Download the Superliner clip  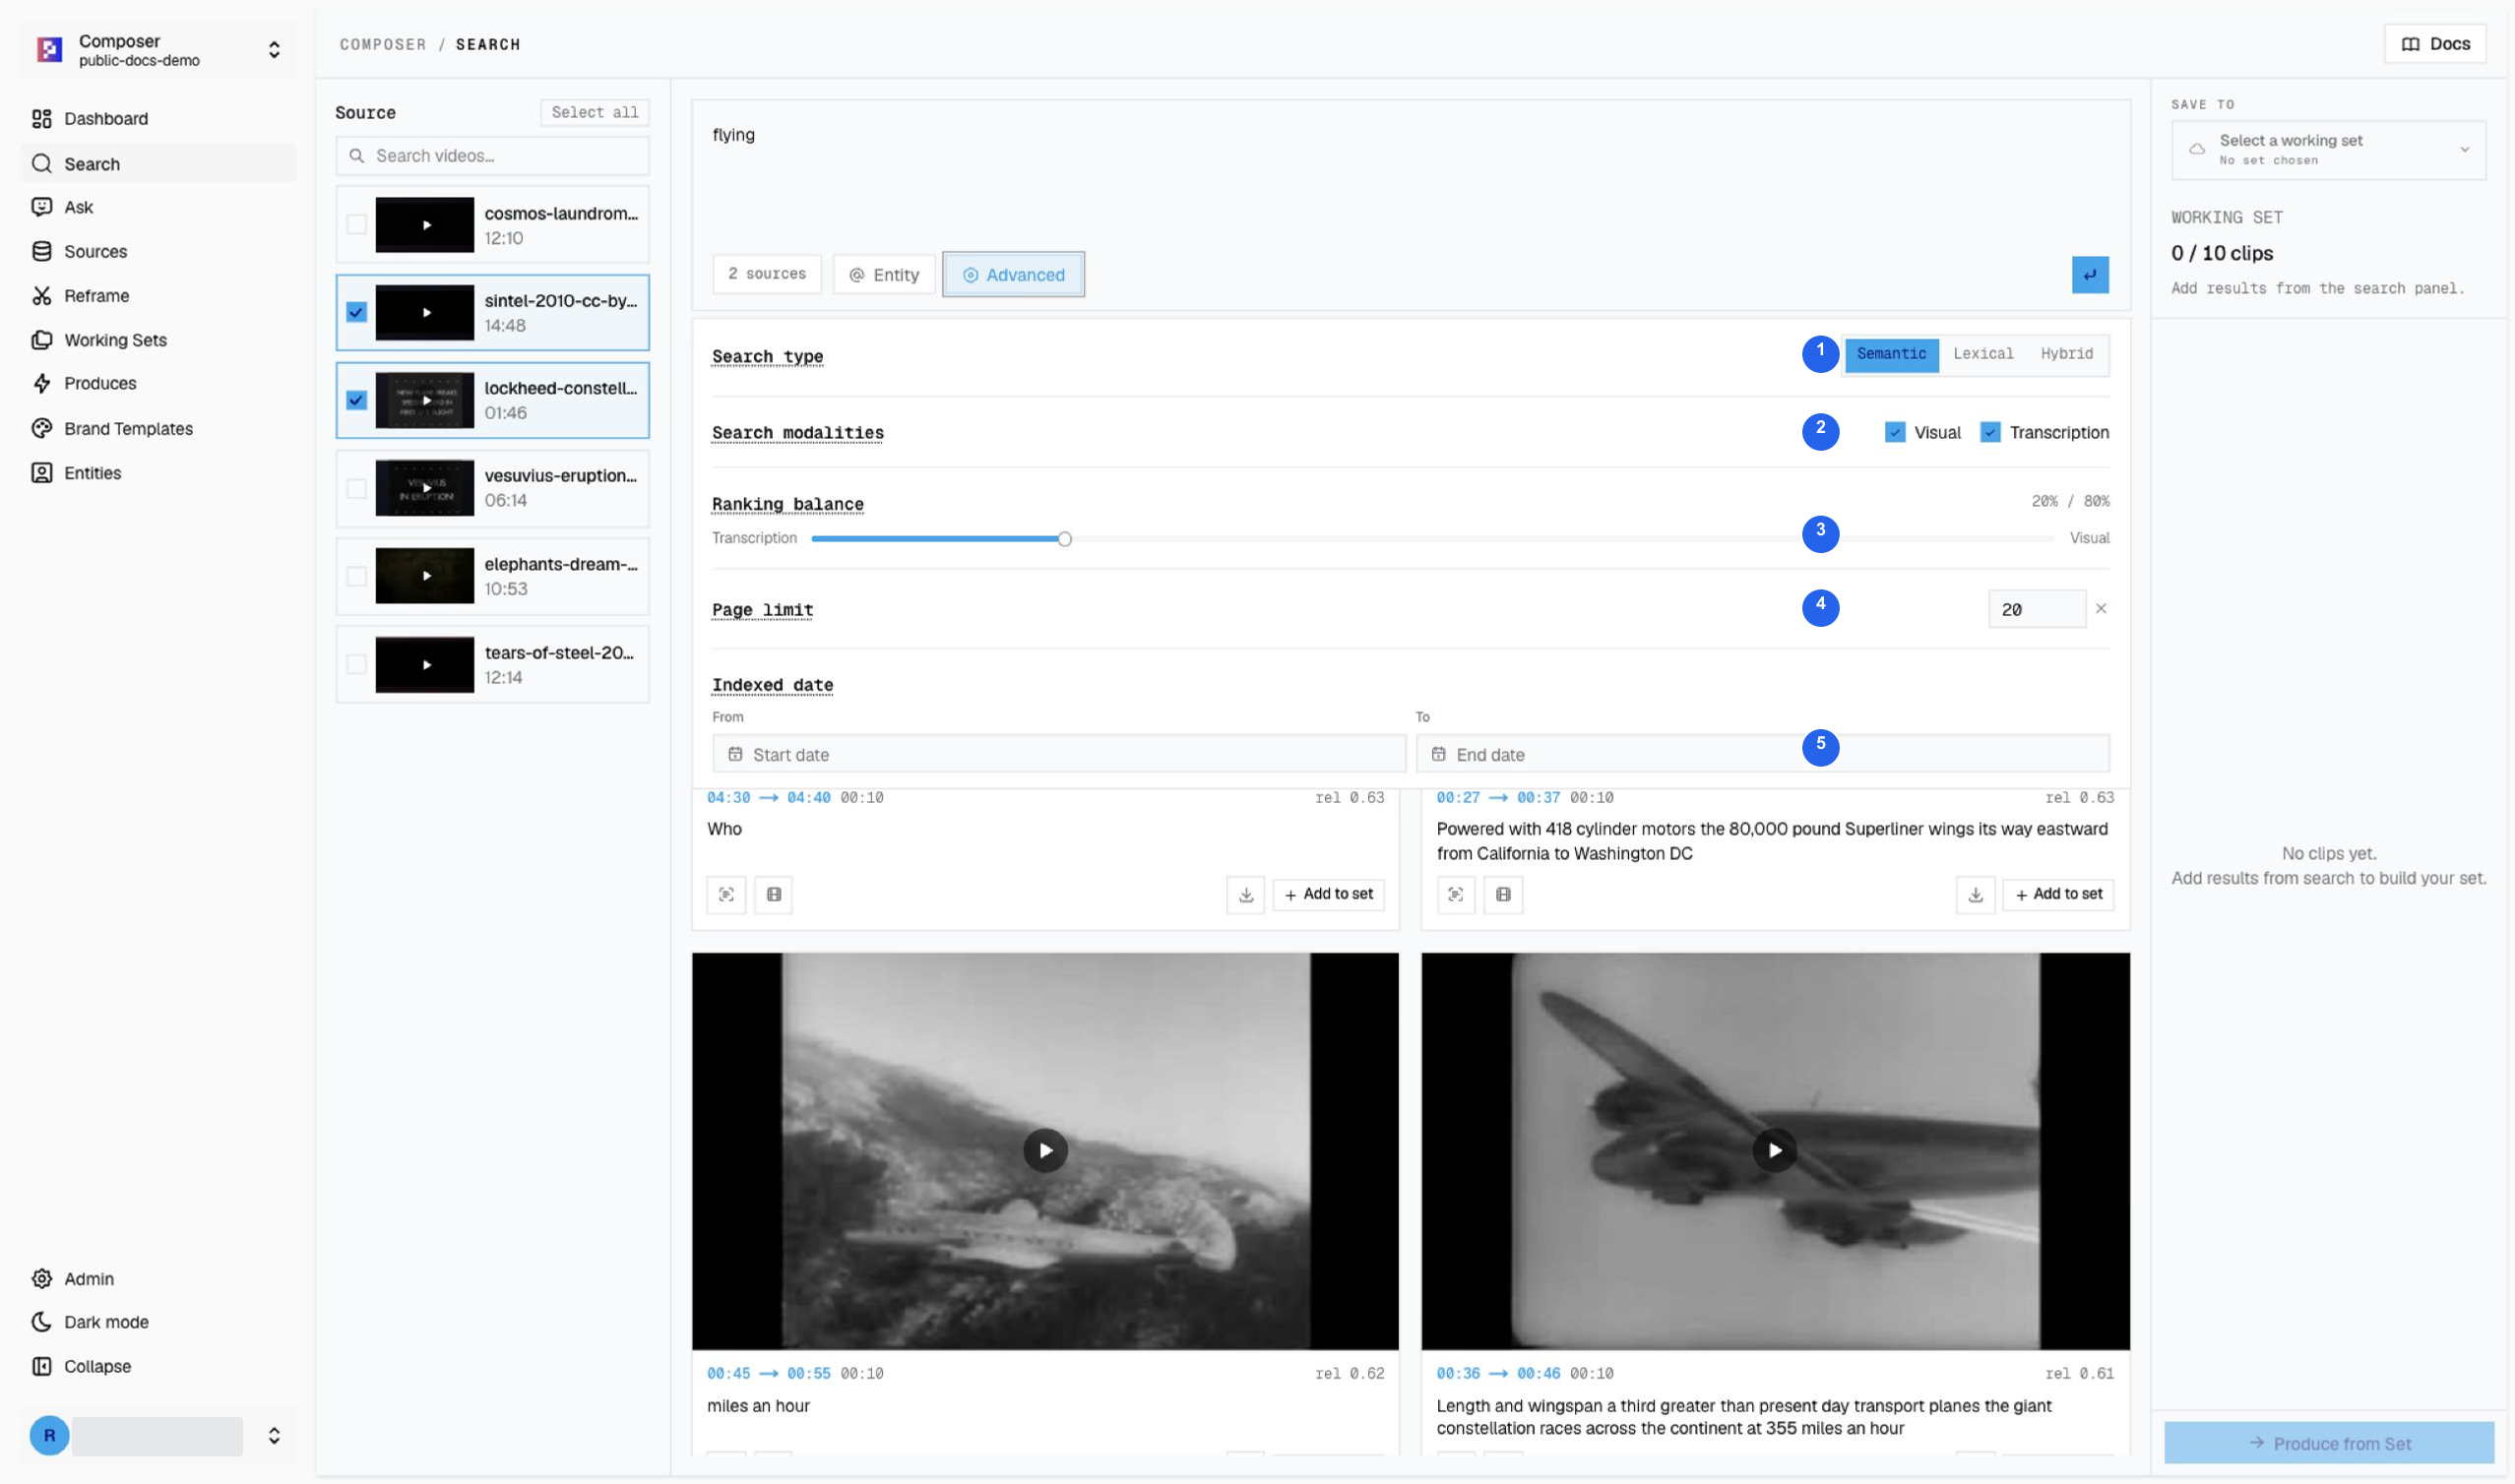tap(1975, 894)
